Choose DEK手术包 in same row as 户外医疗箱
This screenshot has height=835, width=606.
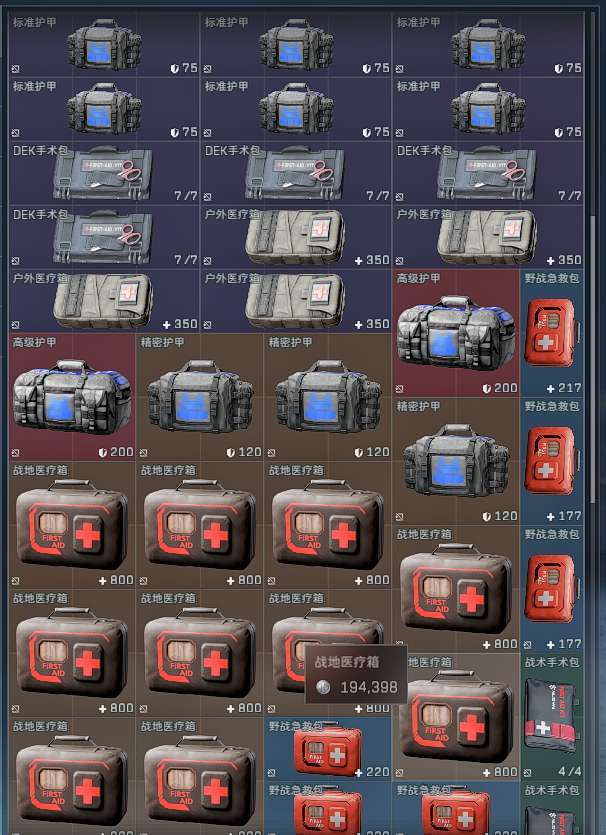(x=104, y=236)
